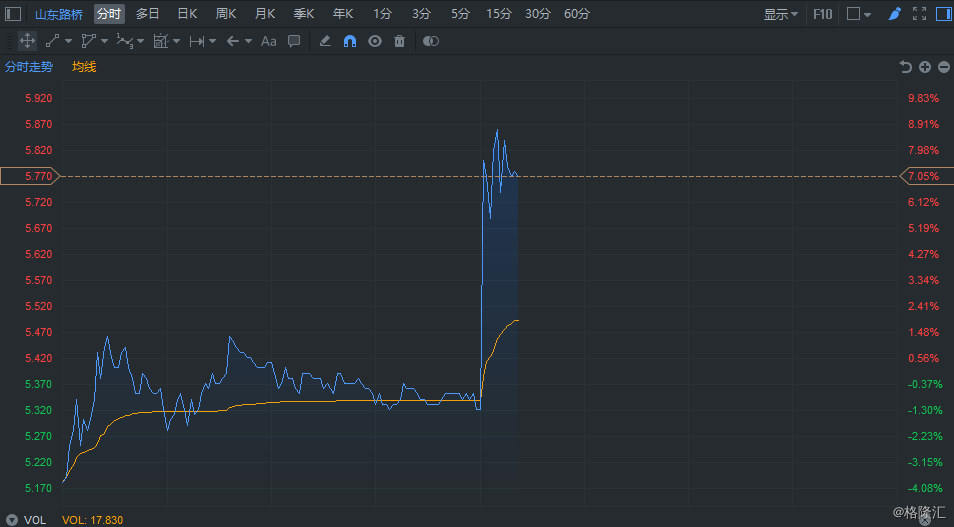Image resolution: width=954 pixels, height=527 pixels.
Task: Open the 显示 display dropdown
Action: (x=781, y=13)
